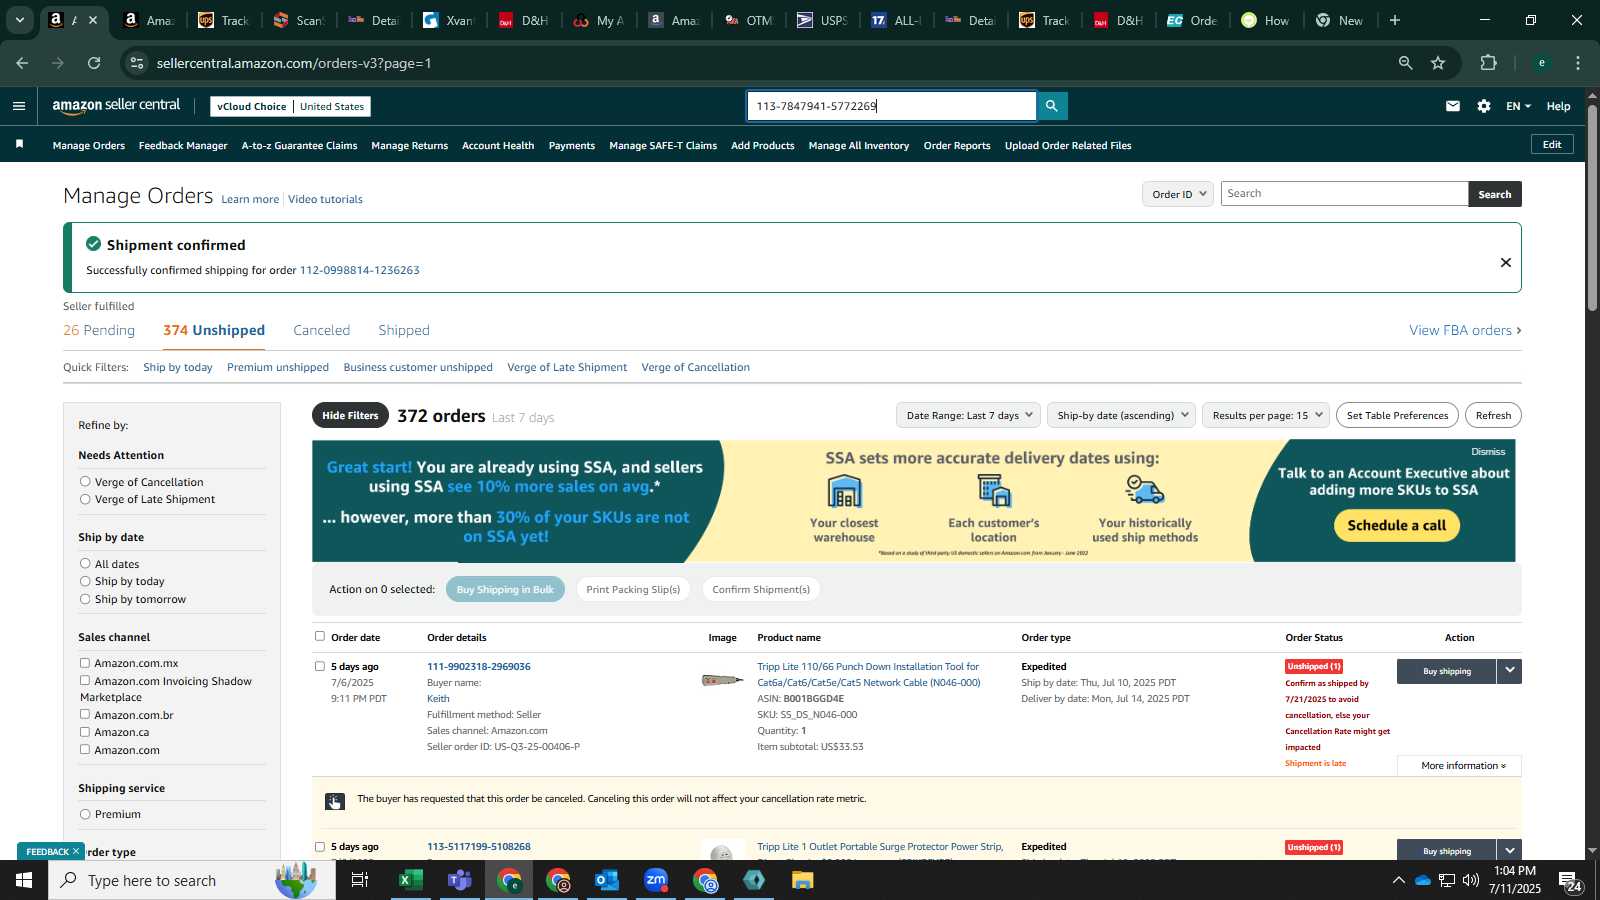Click the Refresh orders button
The image size is (1600, 900).
[1493, 415]
